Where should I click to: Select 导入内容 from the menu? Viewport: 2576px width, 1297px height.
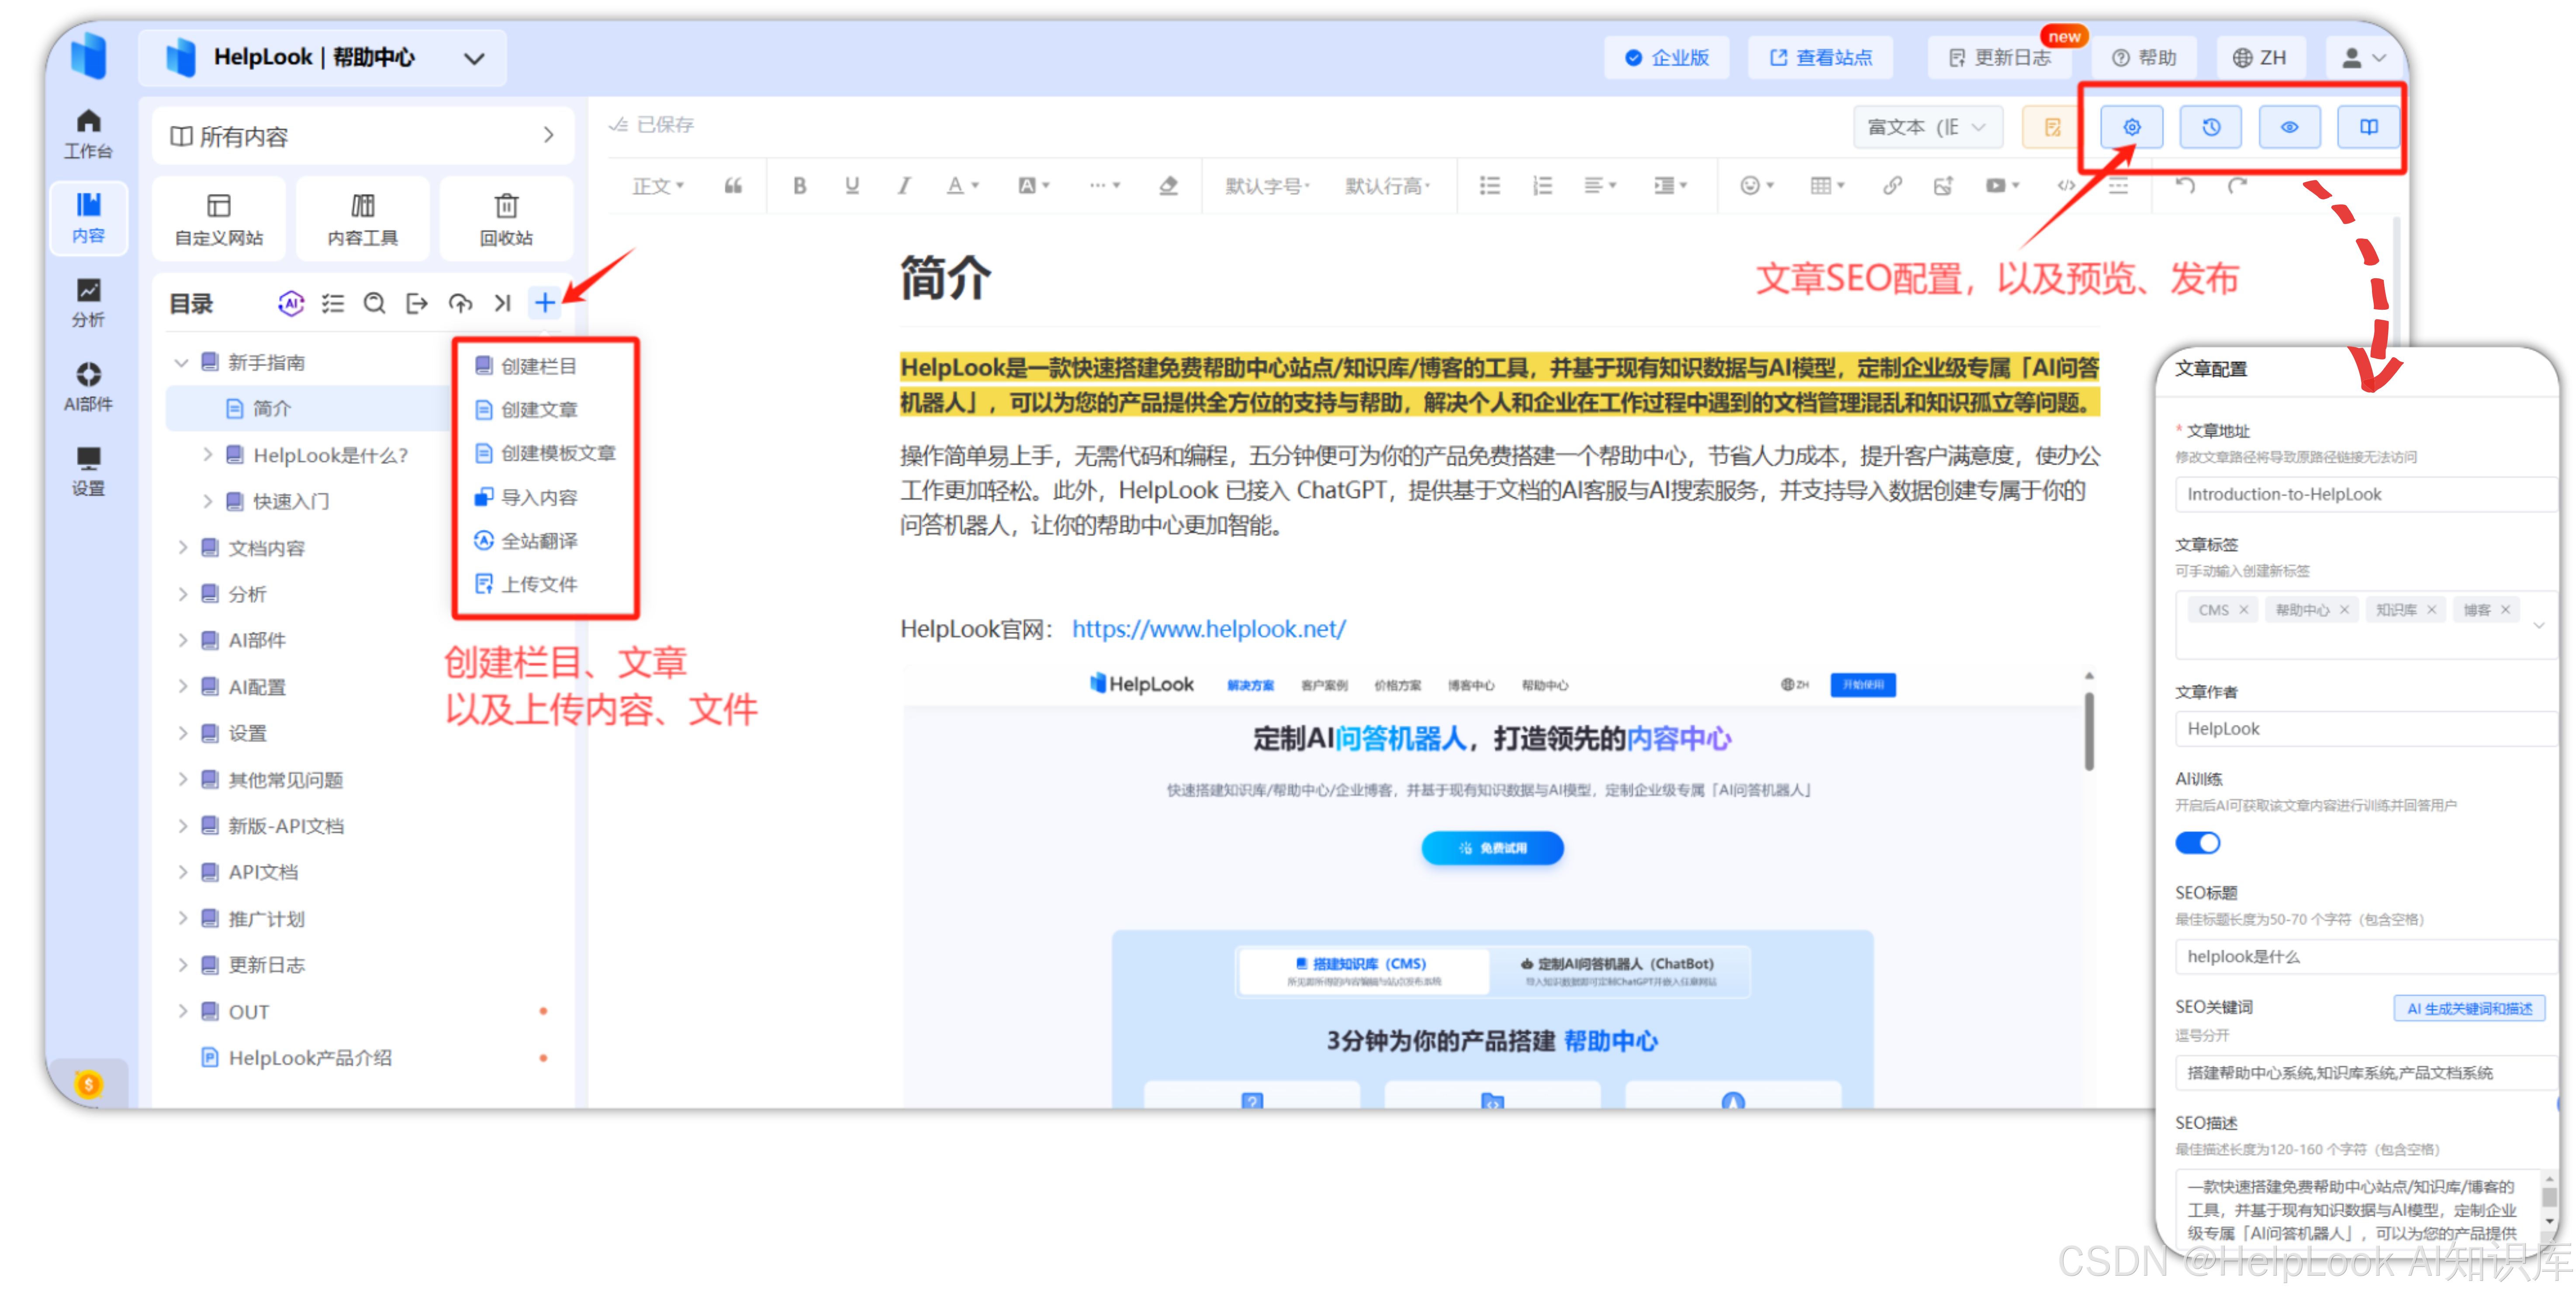click(539, 497)
